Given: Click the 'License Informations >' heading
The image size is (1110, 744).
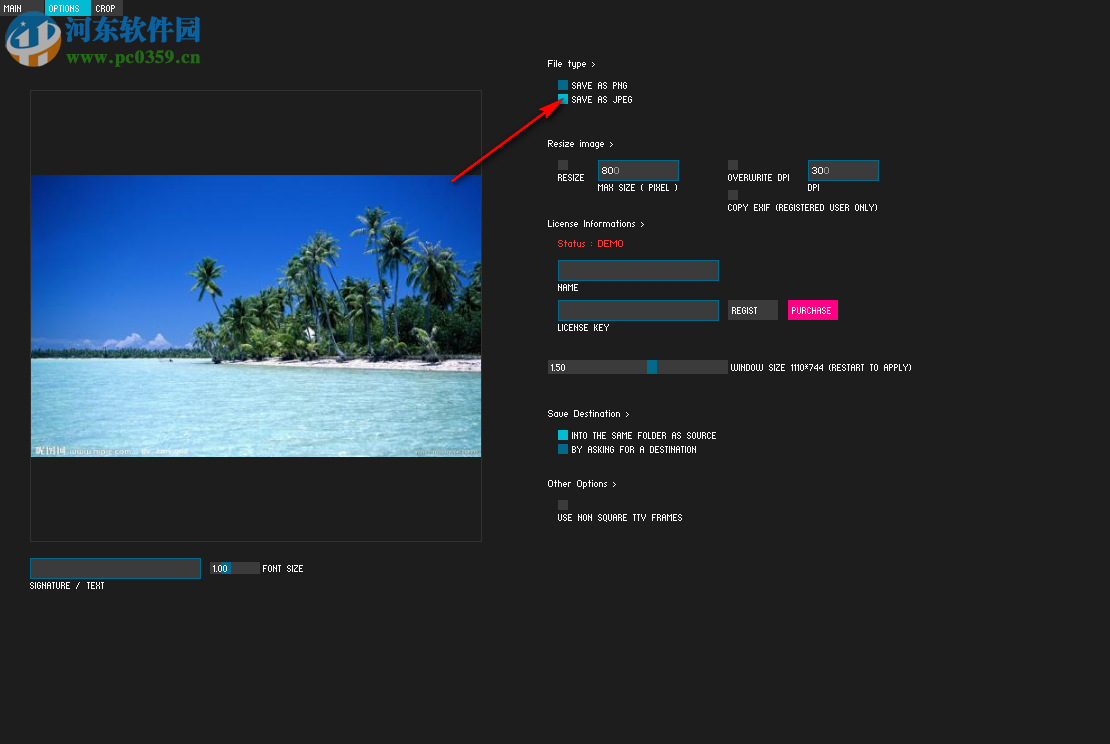Looking at the screenshot, I should click(595, 224).
